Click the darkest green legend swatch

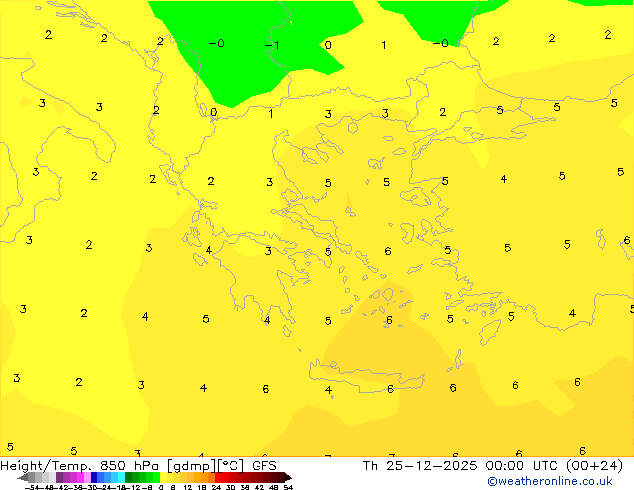129,477
